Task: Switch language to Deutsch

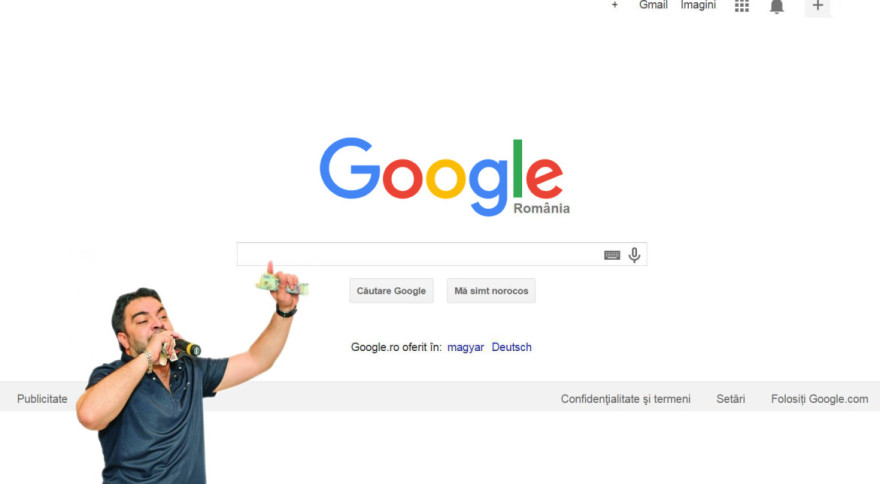Action: click(511, 347)
